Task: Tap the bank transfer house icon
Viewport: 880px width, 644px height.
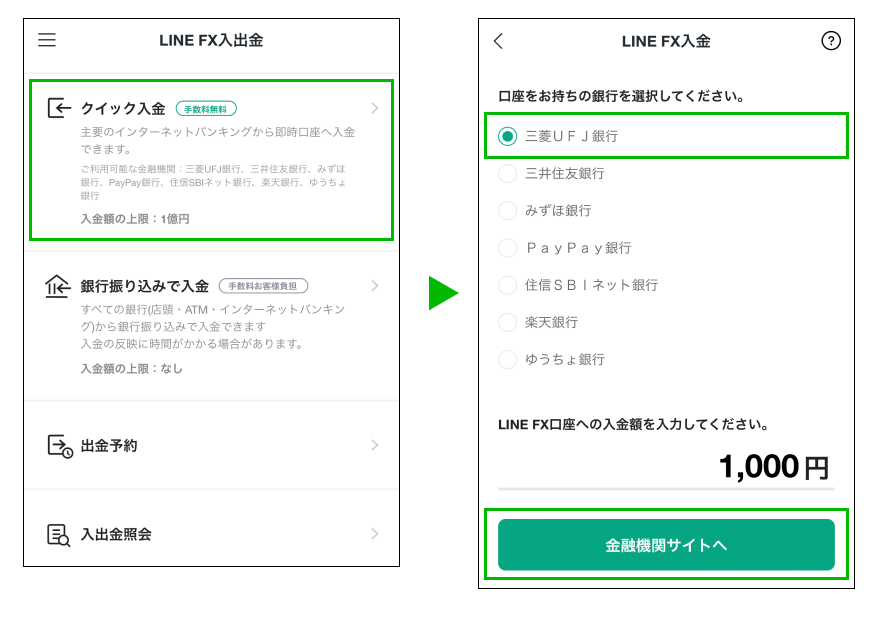Action: point(57,286)
